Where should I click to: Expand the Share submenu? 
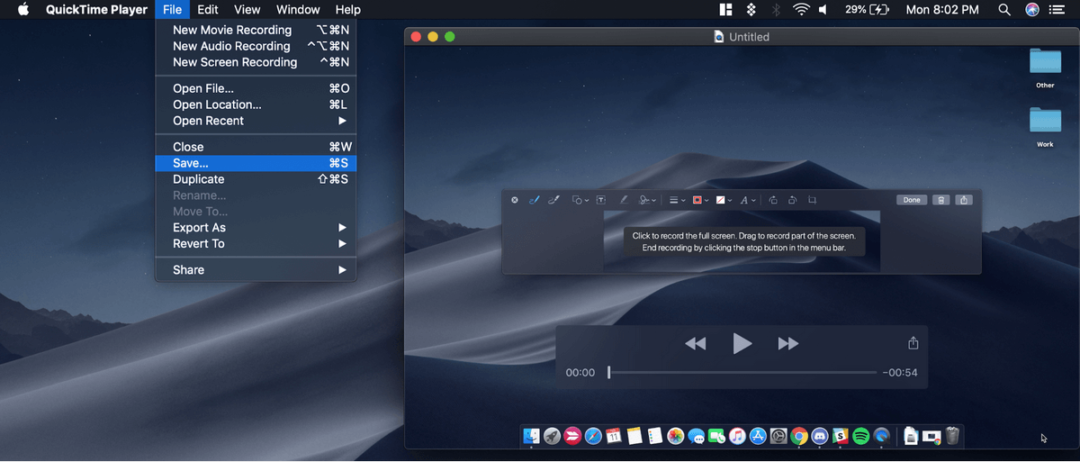256,270
